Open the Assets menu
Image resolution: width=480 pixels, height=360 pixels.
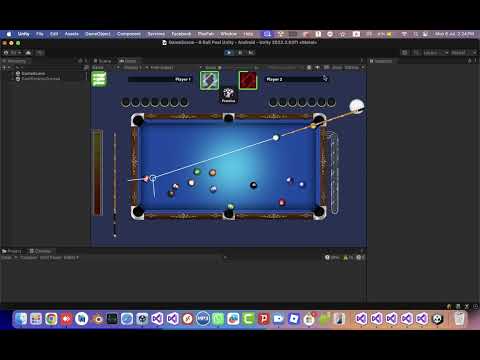pos(72,34)
